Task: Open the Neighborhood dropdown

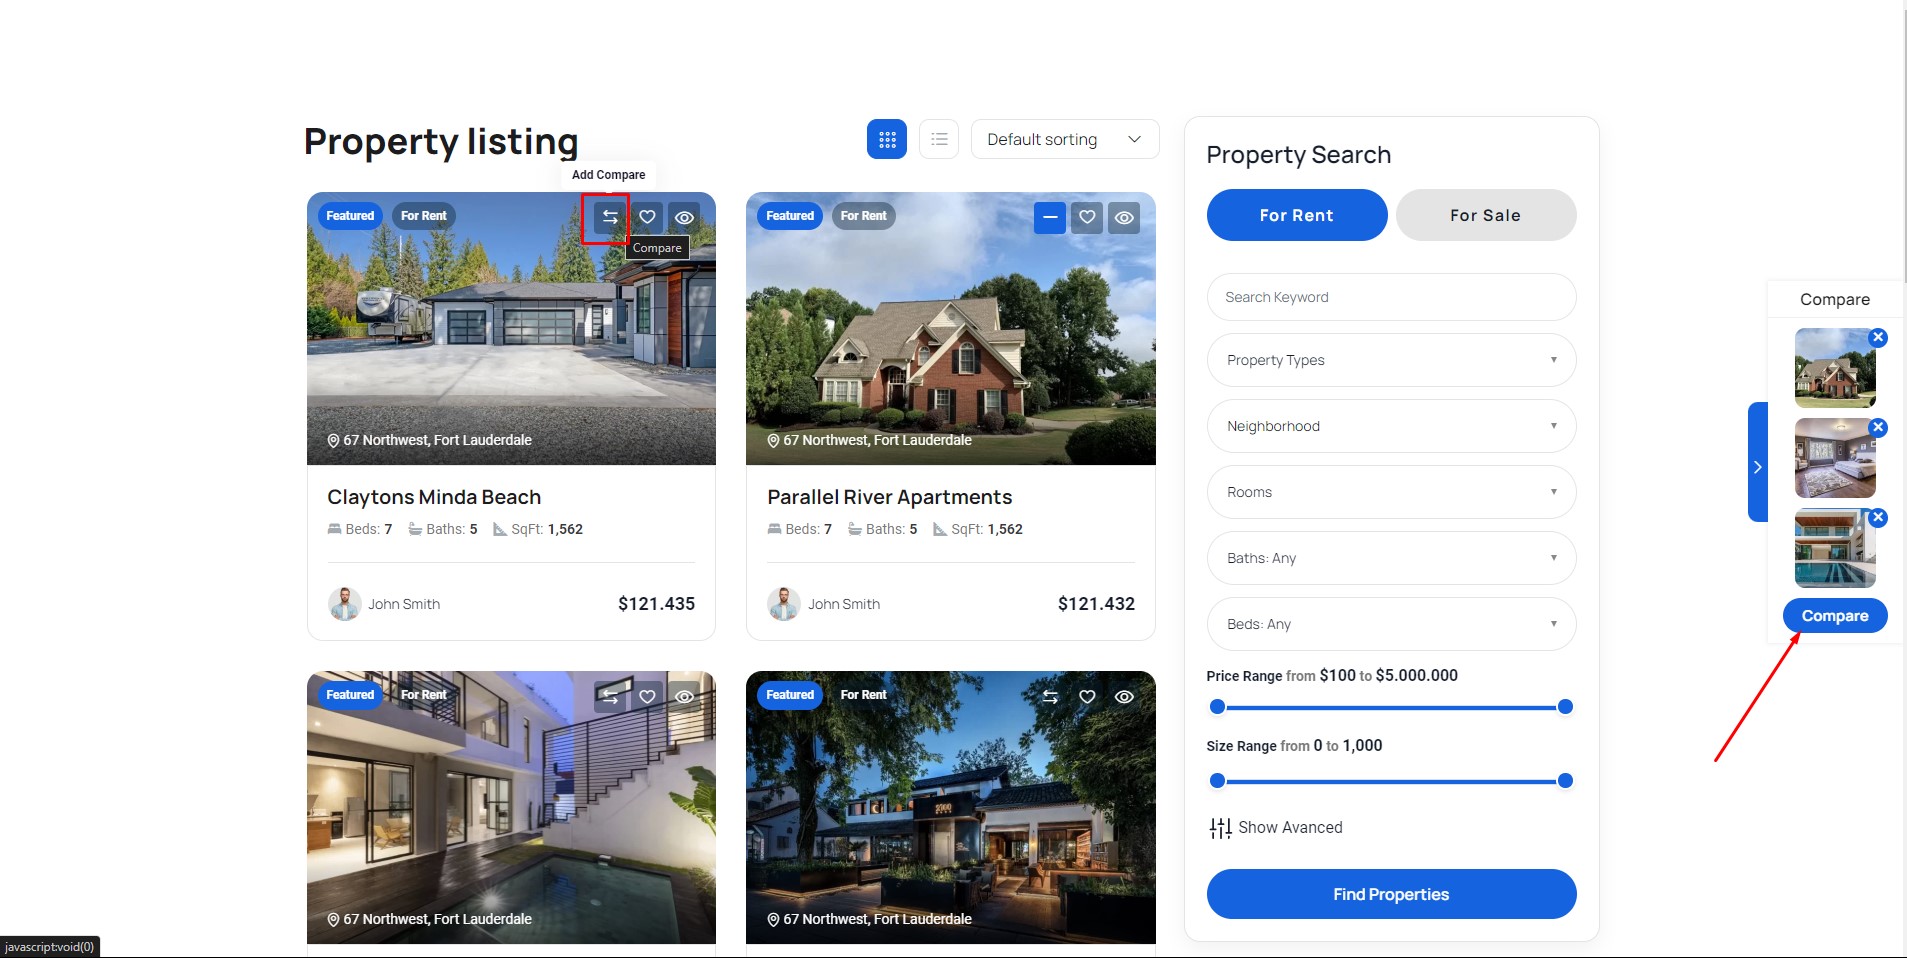Action: click(x=1391, y=426)
